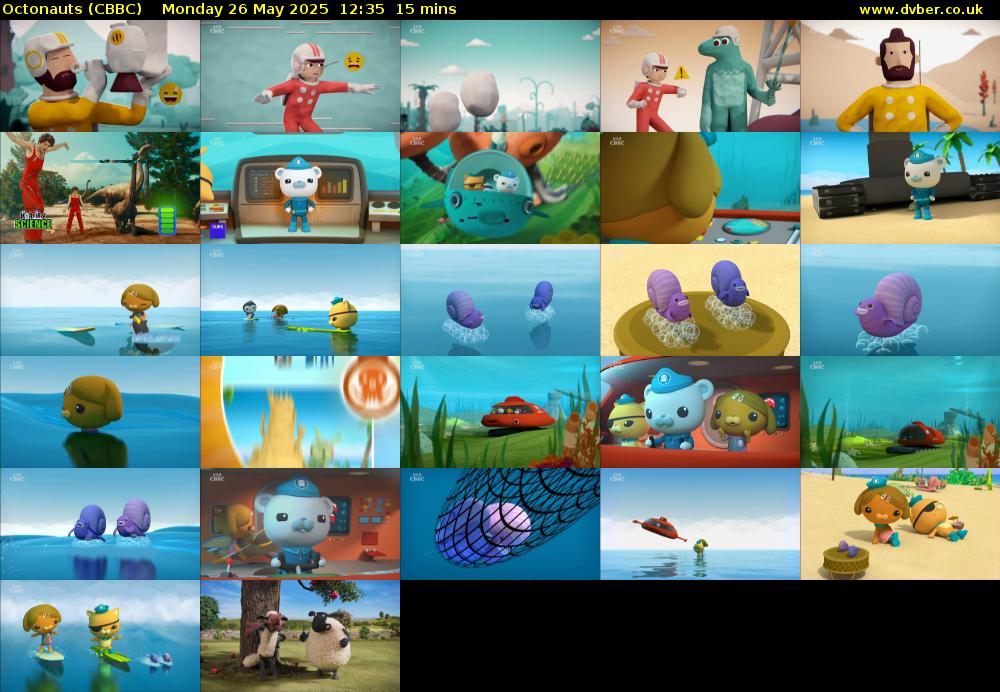Viewport: 1000px width, 692px height.
Task: Click the Octonauts (CBBC) title text
Action: coord(72,10)
